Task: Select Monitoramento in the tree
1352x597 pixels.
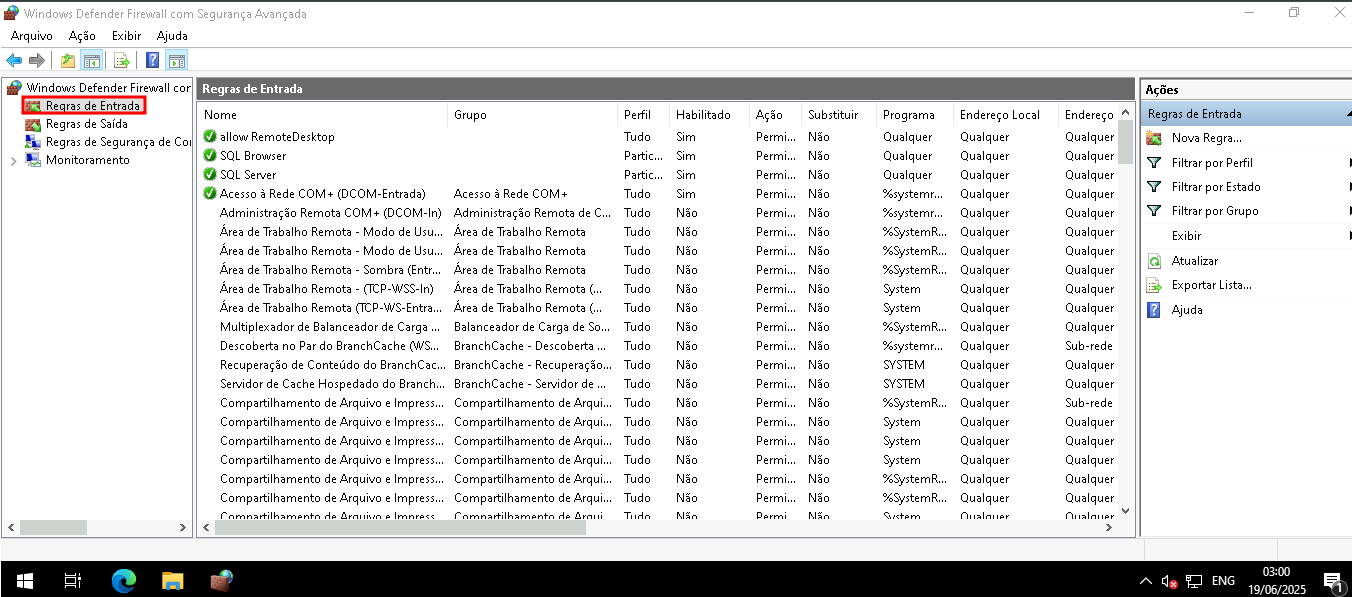Action: 88,160
